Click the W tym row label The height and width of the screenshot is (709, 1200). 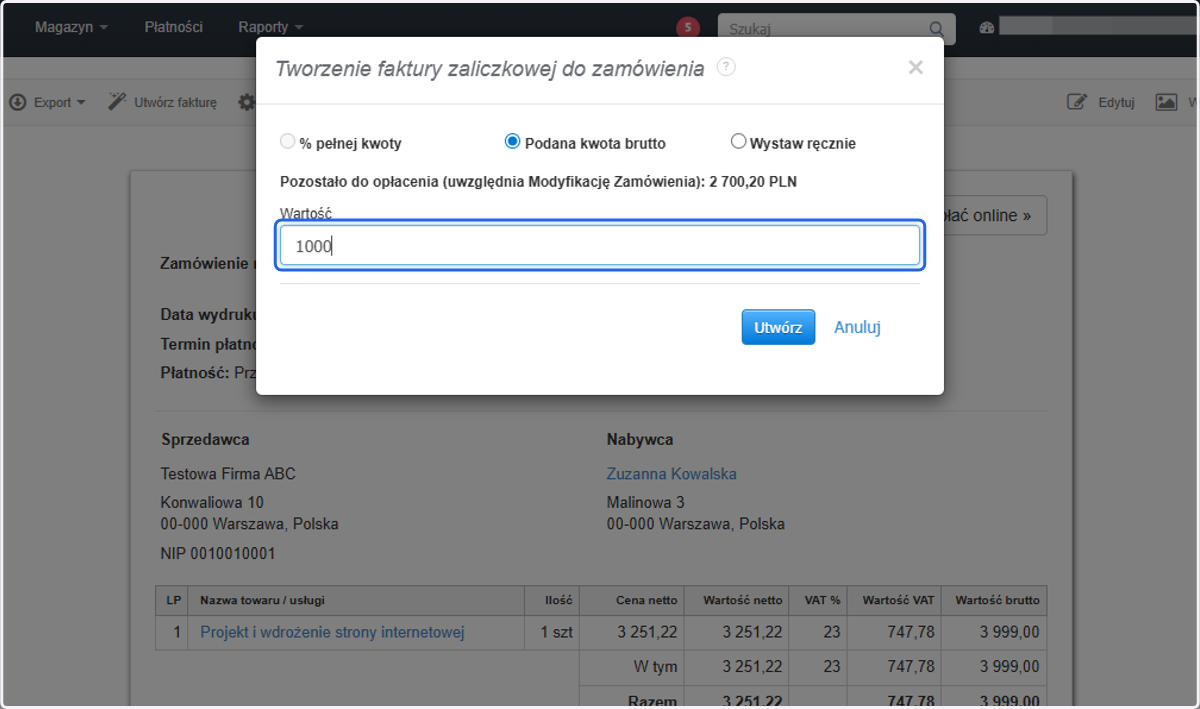pyautogui.click(x=658, y=666)
